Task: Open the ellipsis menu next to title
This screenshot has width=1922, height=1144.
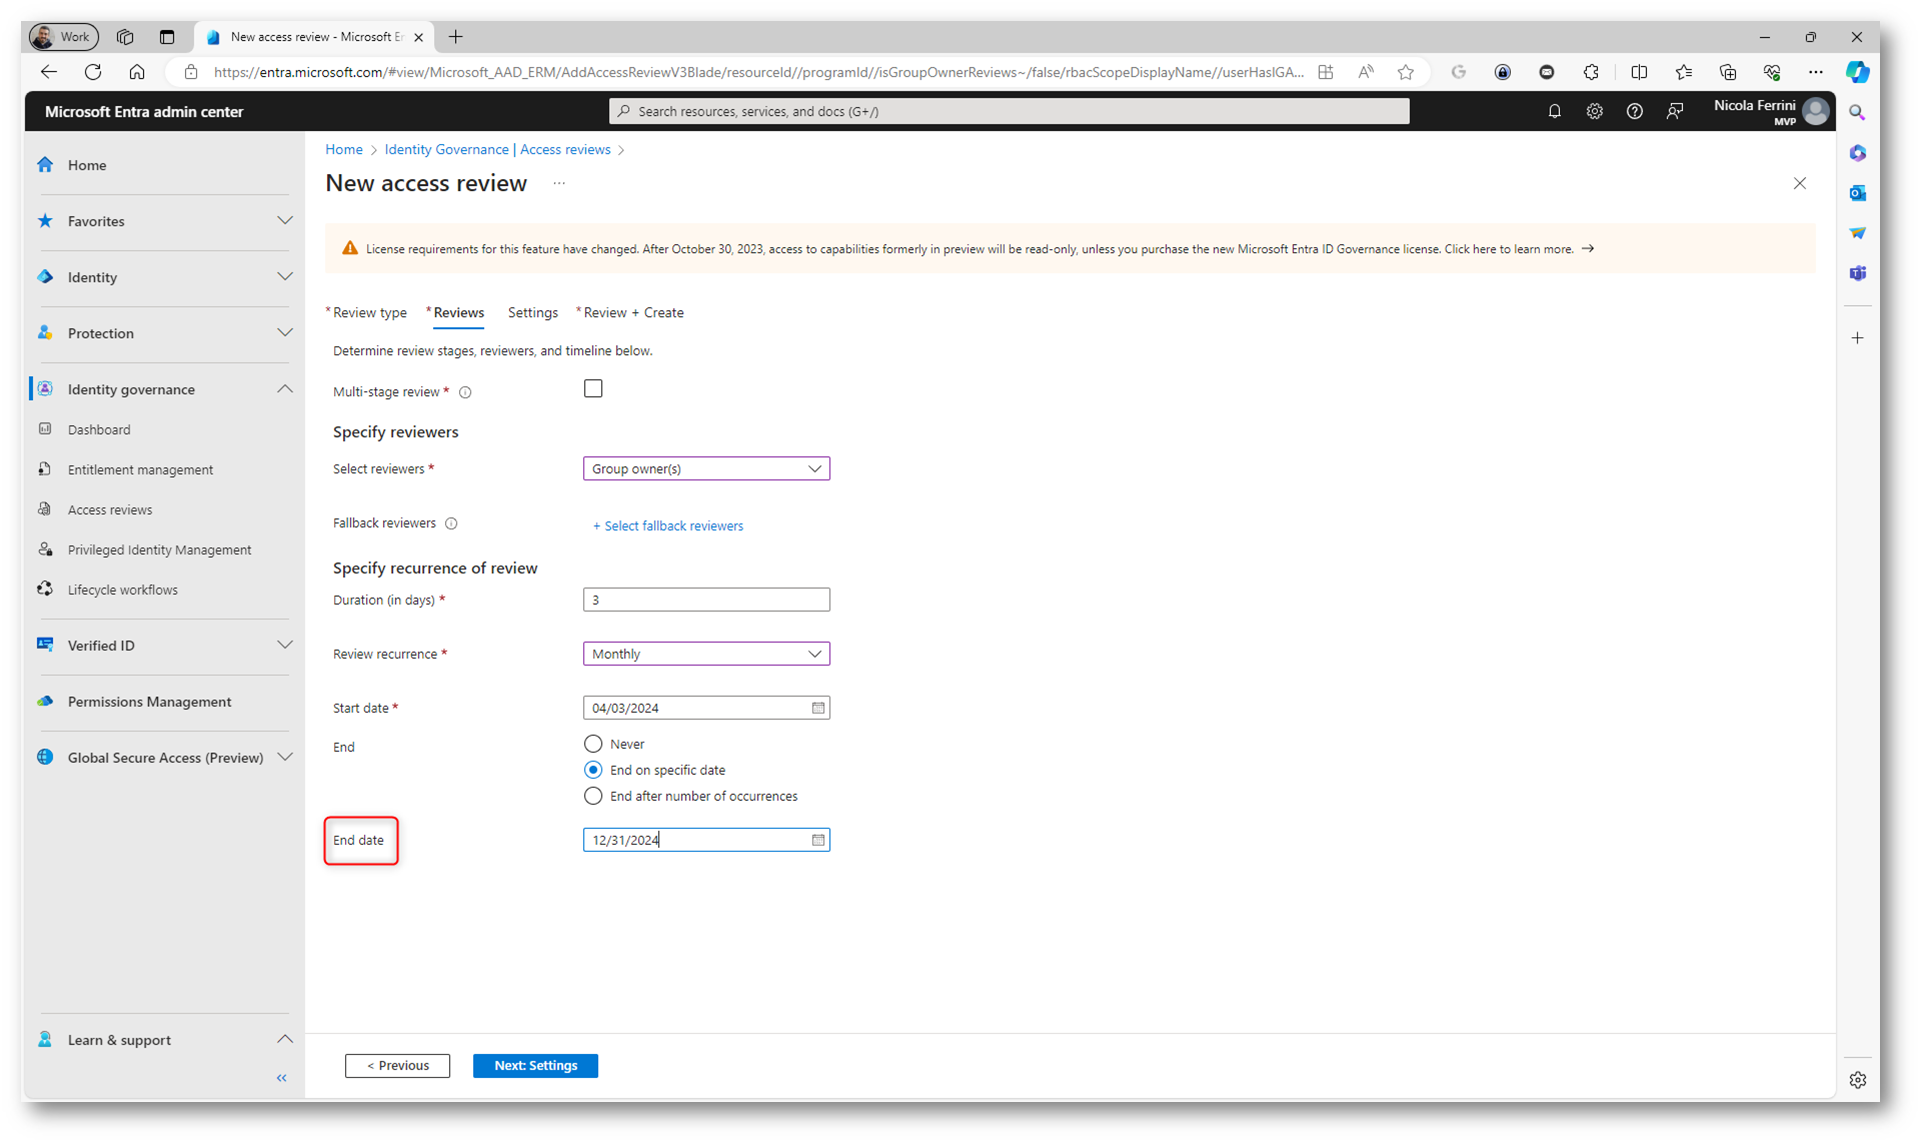Action: 559,183
